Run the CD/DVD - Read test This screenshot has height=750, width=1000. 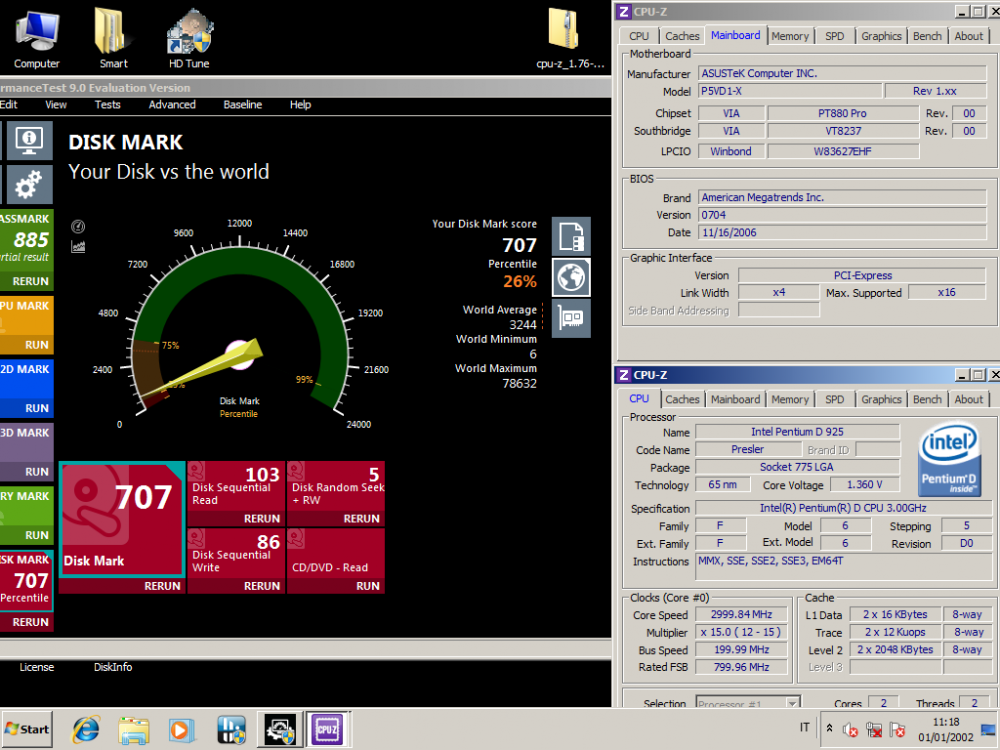click(x=367, y=586)
